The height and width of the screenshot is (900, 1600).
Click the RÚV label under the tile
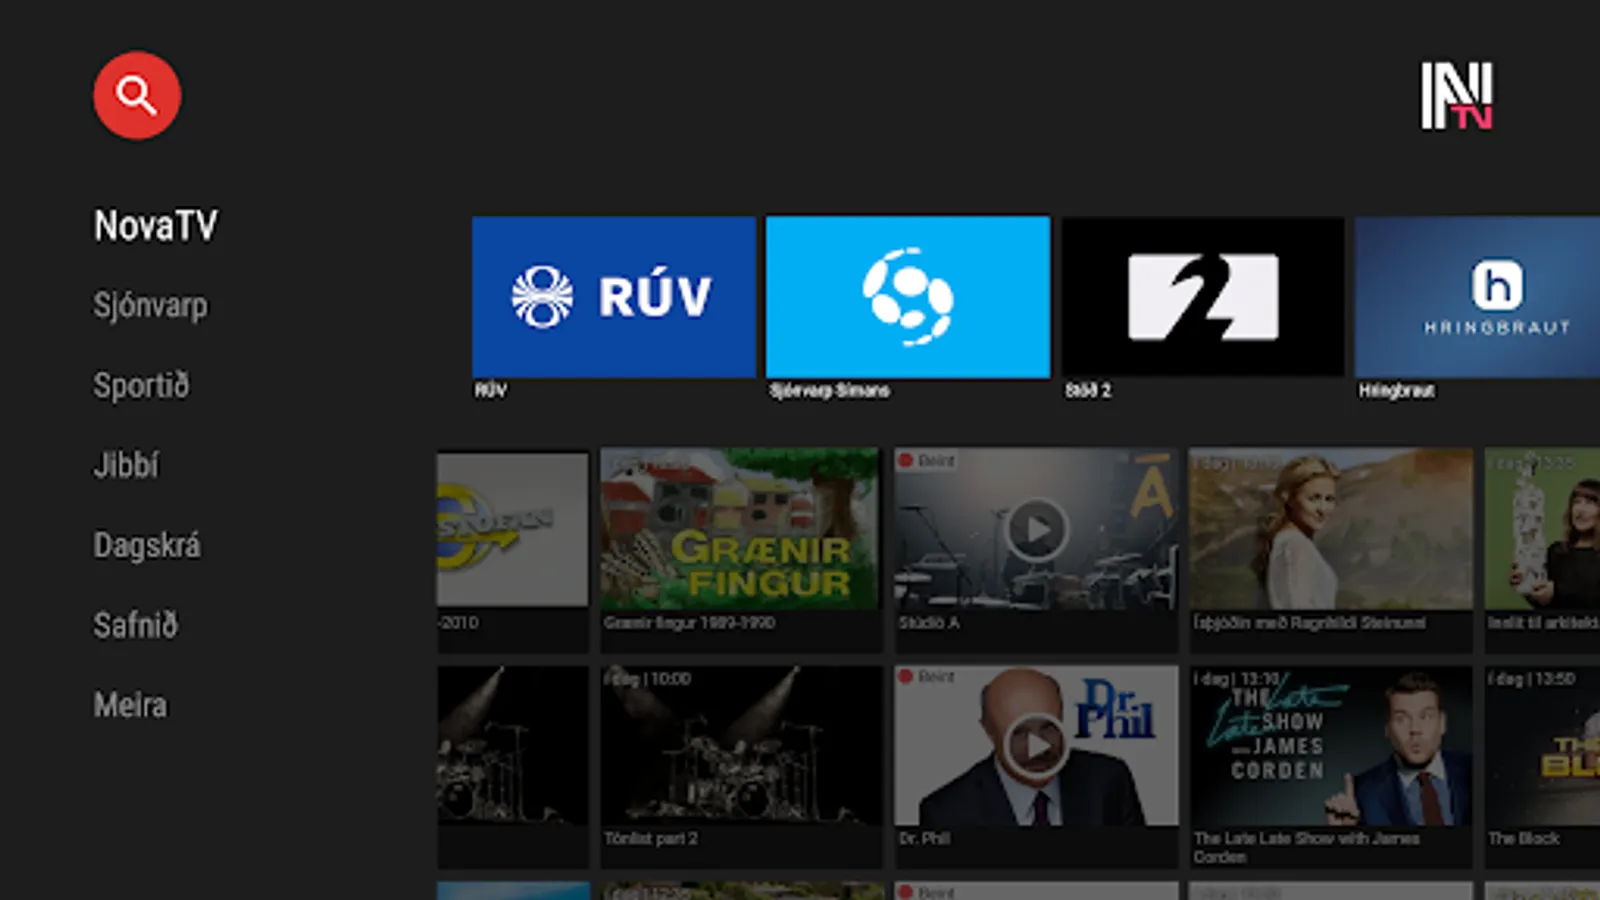491,390
